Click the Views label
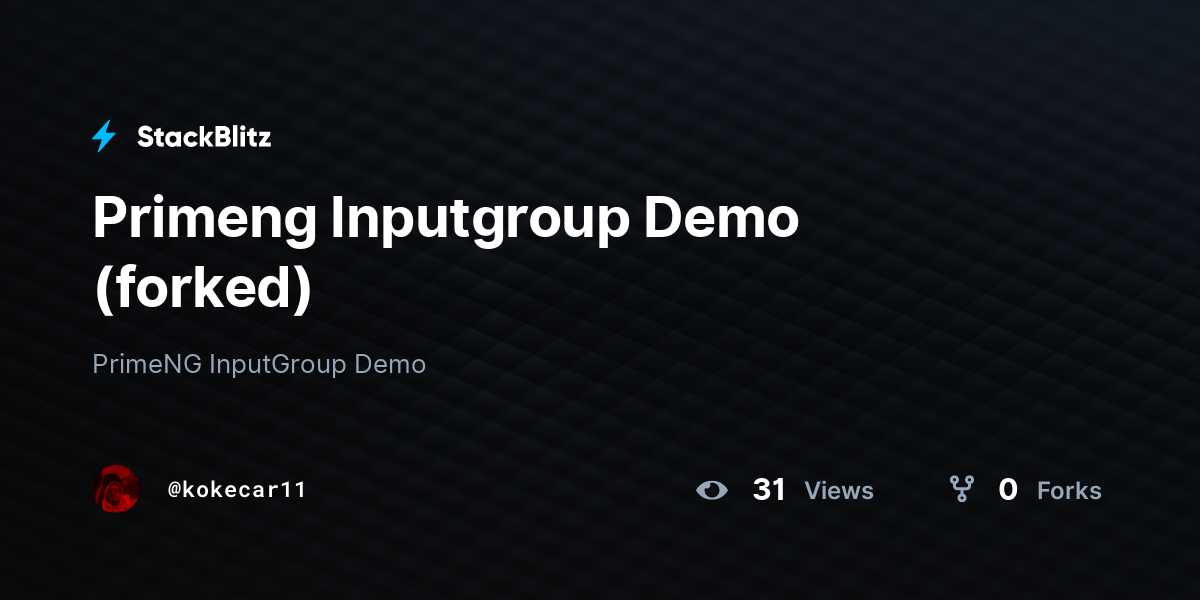Image resolution: width=1200 pixels, height=600 pixels. tap(839, 491)
